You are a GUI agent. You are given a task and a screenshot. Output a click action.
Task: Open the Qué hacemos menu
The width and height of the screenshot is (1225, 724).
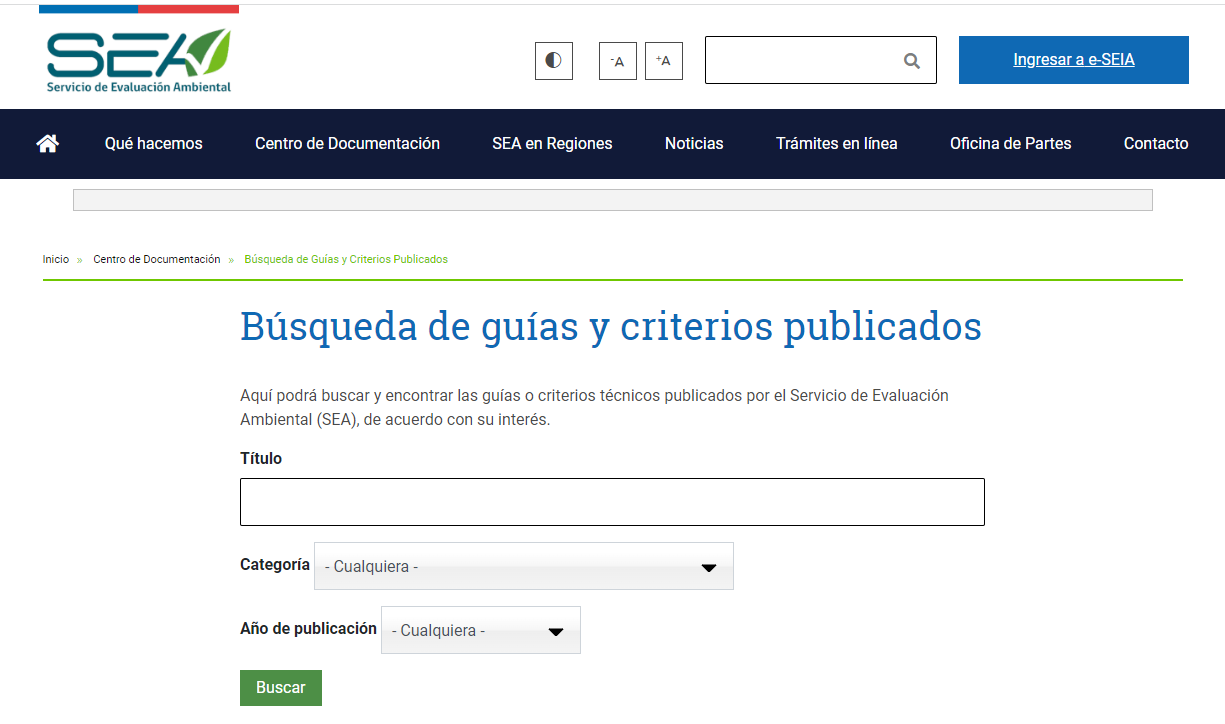pyautogui.click(x=153, y=144)
